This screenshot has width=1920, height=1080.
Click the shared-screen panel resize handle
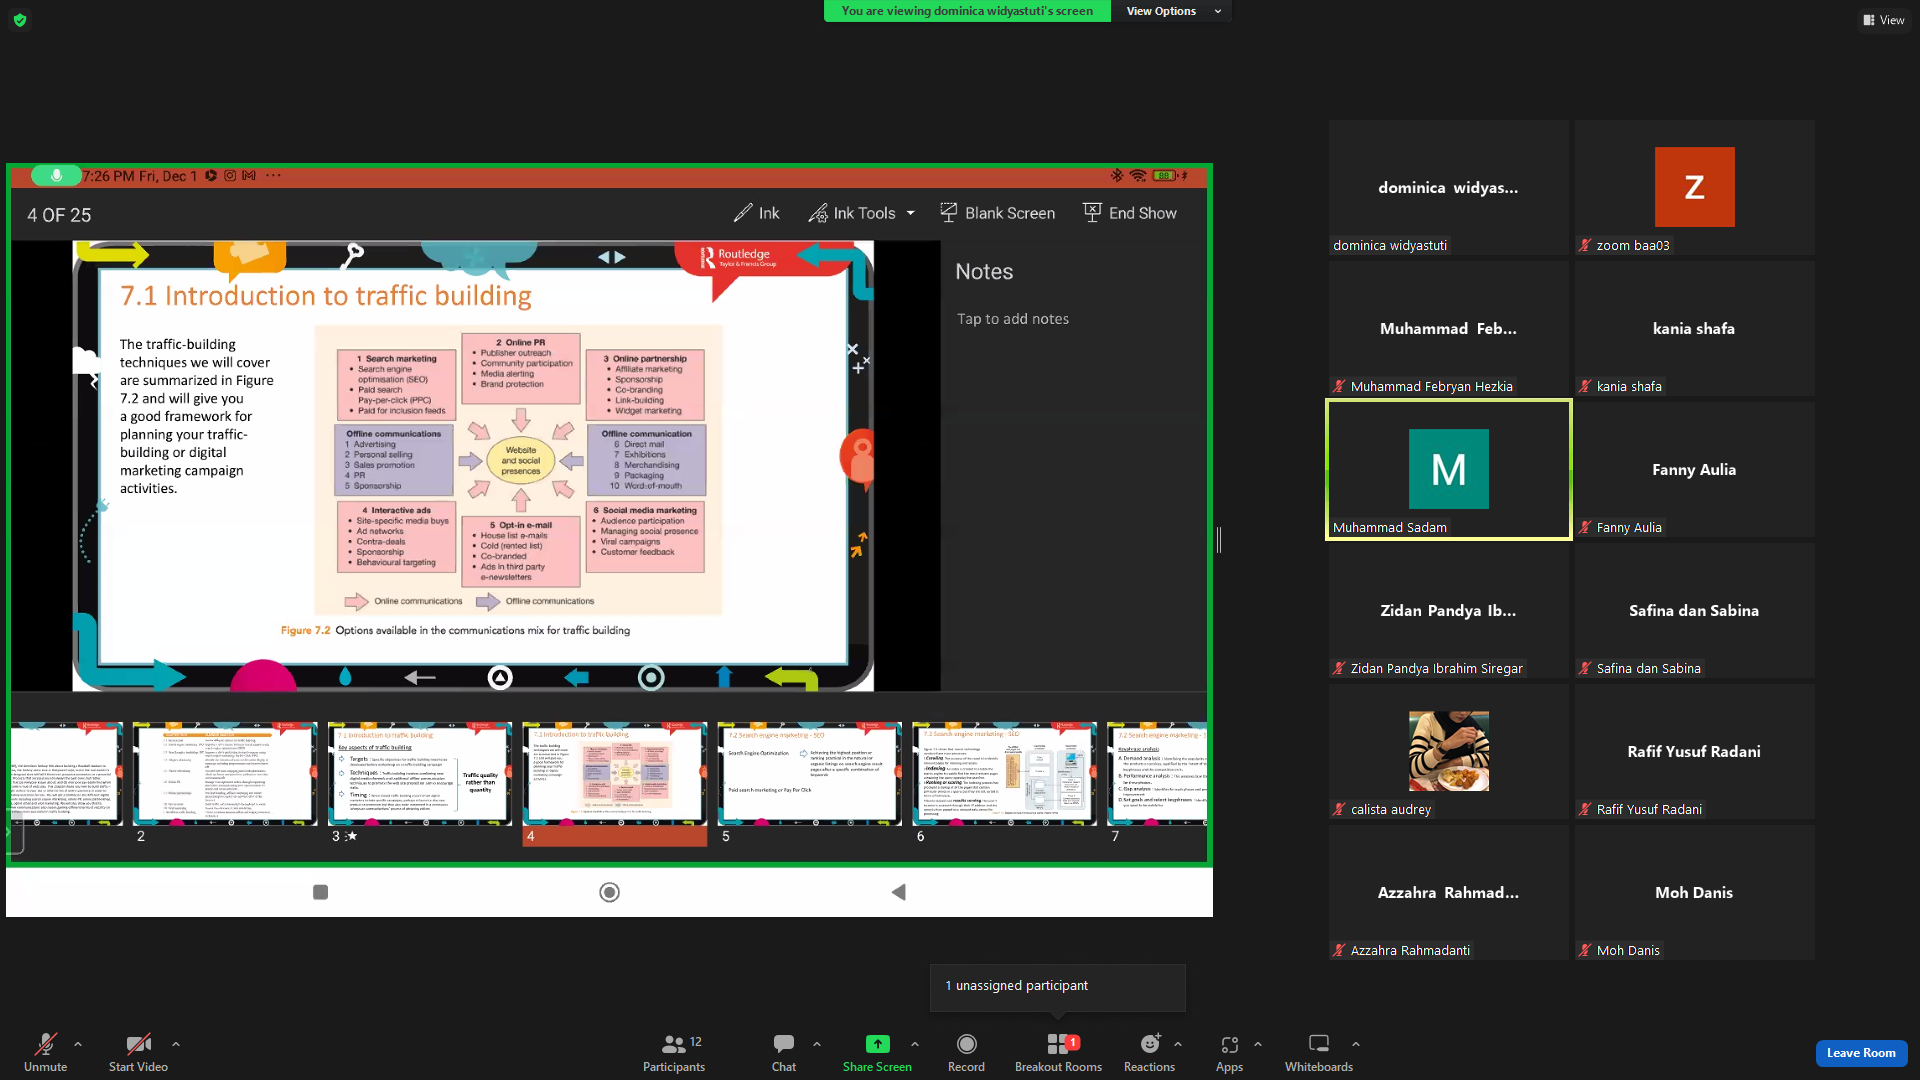click(1219, 540)
